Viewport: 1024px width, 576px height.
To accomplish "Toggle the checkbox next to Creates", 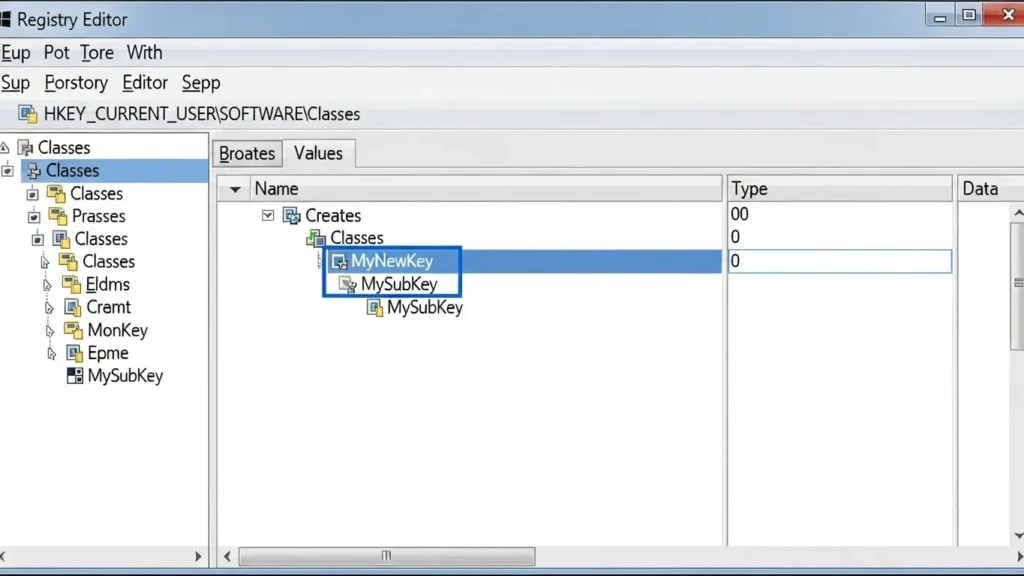I will [x=268, y=215].
